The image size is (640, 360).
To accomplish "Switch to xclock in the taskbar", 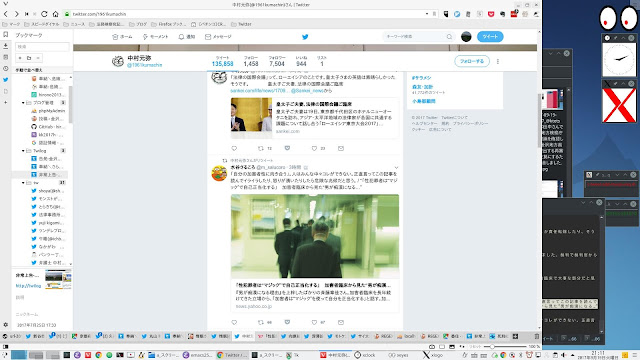I will tap(365, 355).
